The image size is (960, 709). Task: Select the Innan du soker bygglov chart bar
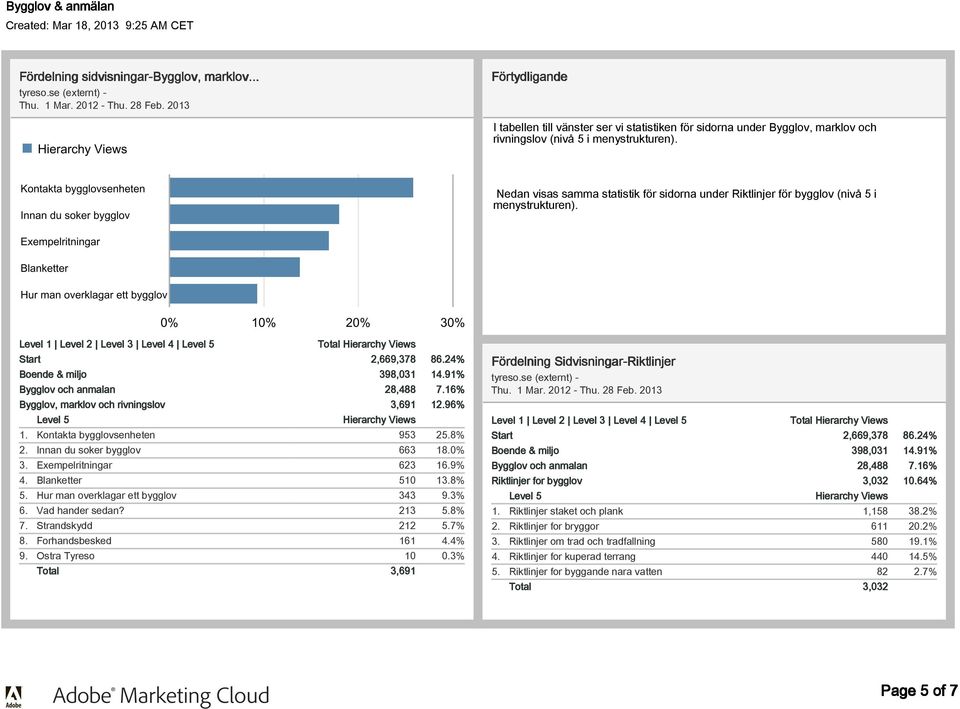click(x=254, y=214)
